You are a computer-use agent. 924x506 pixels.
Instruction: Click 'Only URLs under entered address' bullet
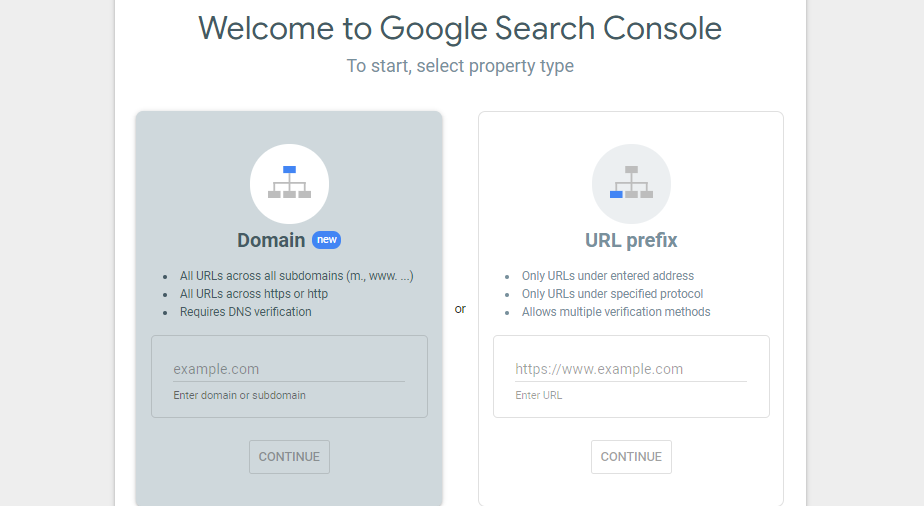pyautogui.click(x=608, y=276)
